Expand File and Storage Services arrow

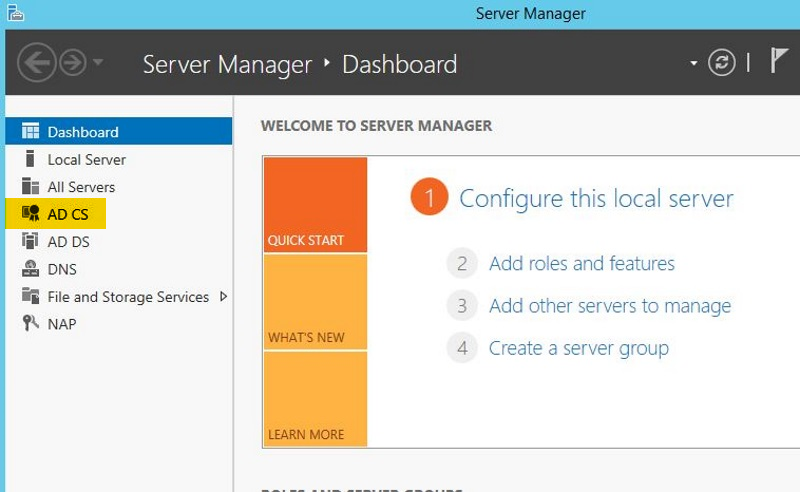click(x=223, y=296)
